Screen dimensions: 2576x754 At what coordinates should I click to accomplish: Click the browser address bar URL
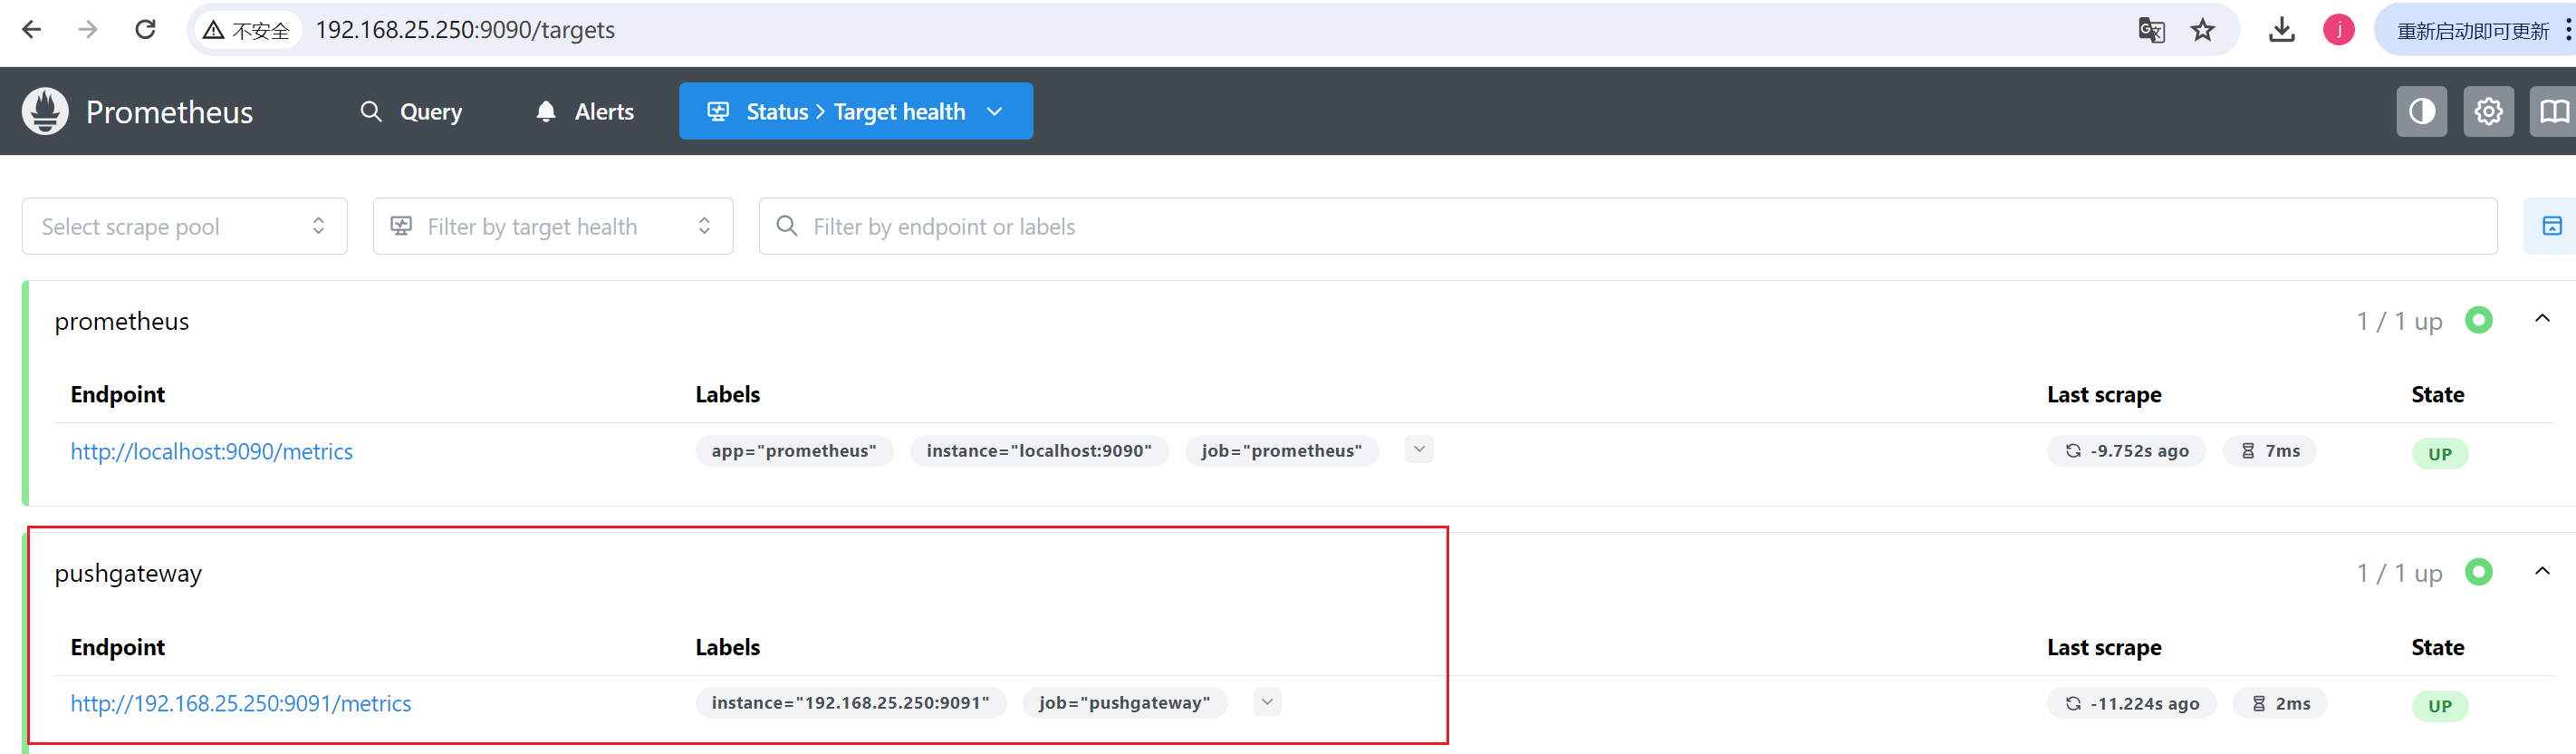(x=465, y=30)
